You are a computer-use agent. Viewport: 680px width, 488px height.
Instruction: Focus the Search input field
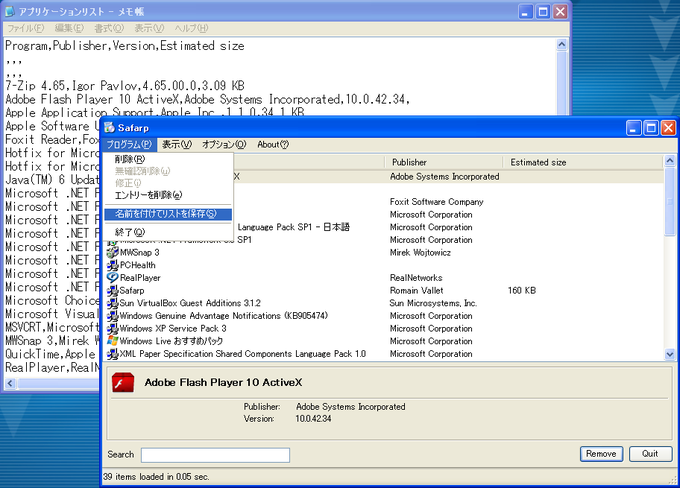(216, 455)
